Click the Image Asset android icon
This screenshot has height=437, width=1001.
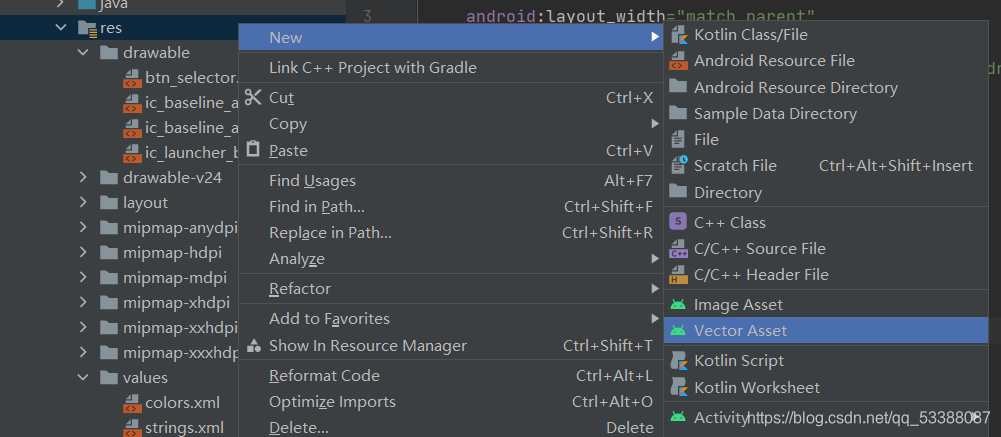678,305
